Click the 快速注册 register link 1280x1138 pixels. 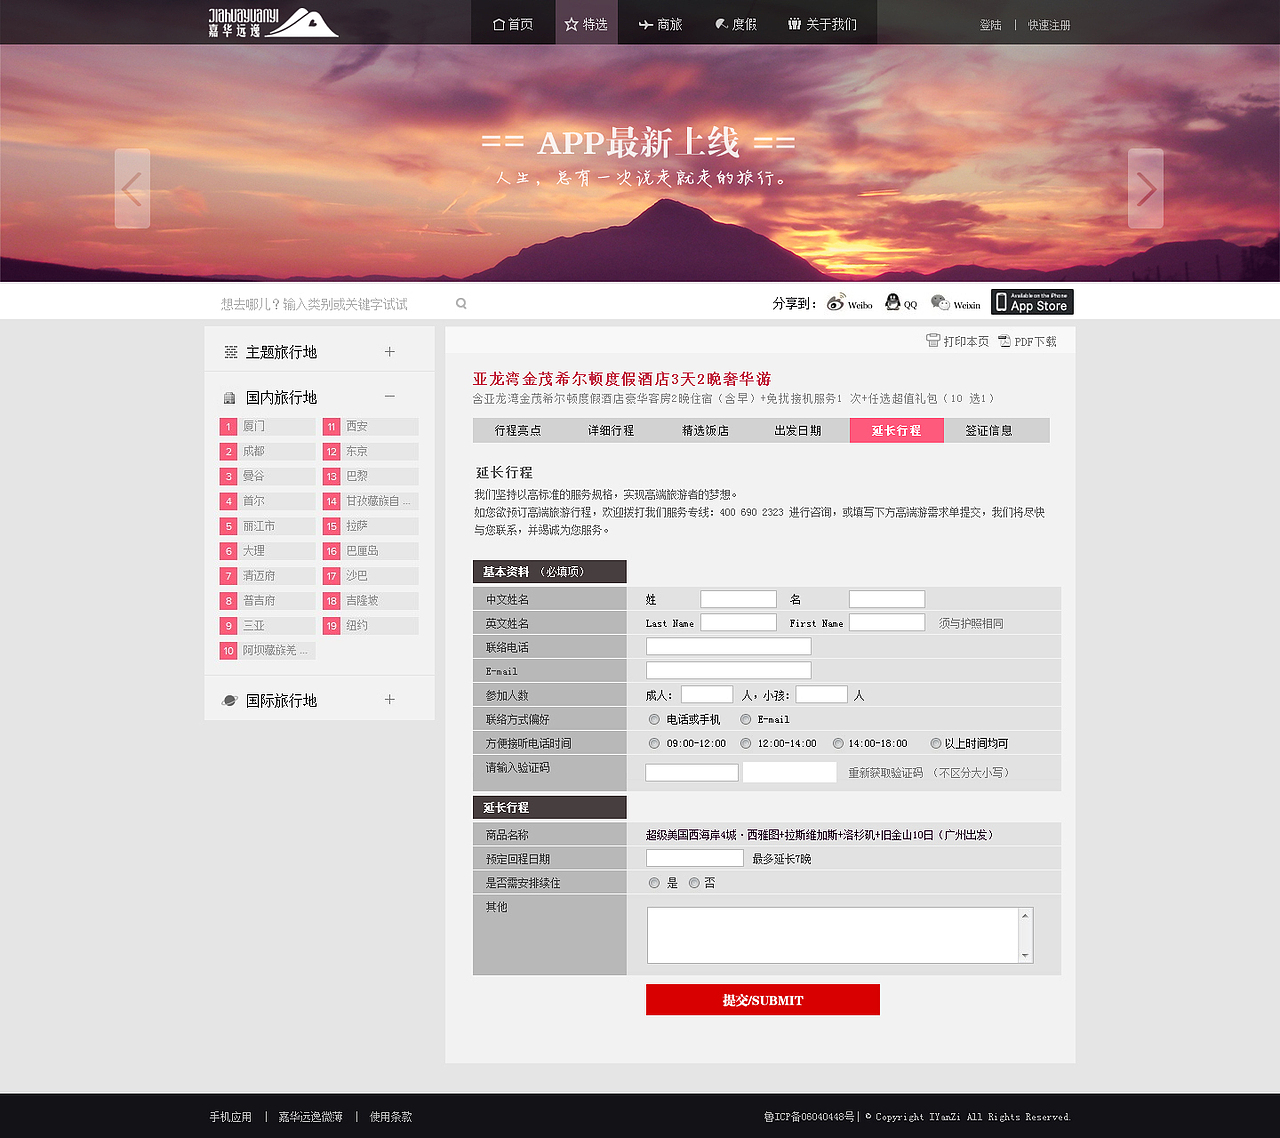[x=1049, y=25]
